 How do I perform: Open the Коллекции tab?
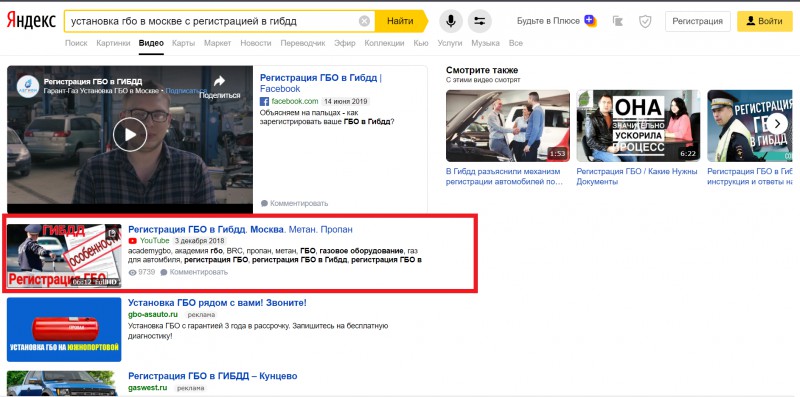point(384,43)
